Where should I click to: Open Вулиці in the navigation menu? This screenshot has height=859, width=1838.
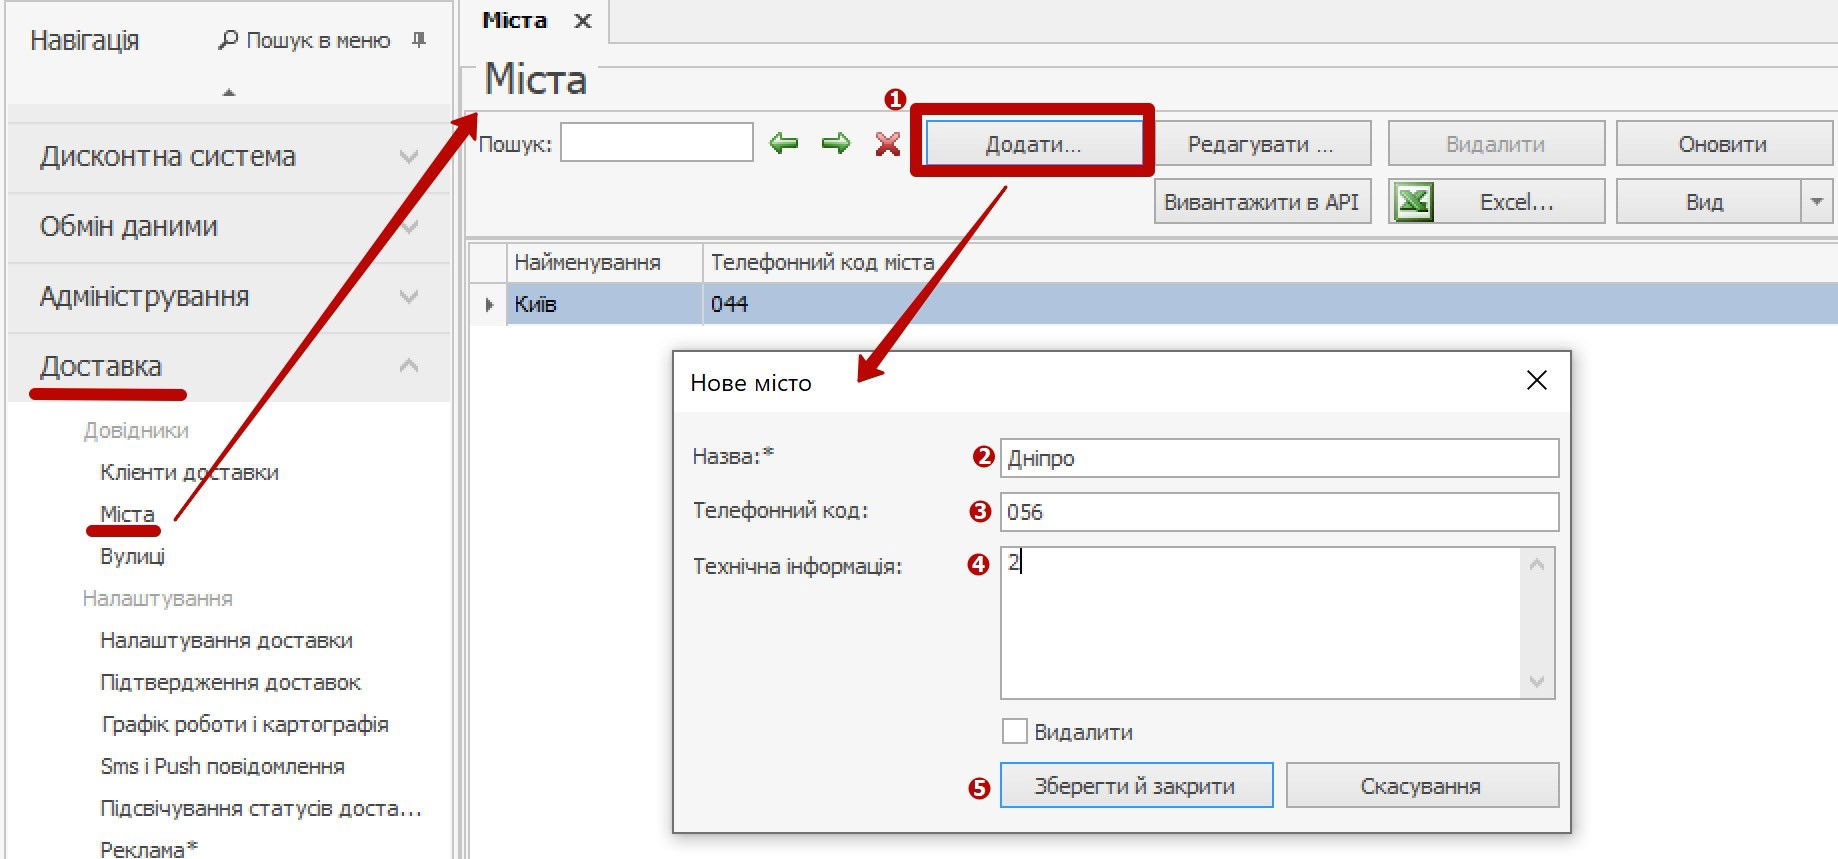tap(132, 556)
